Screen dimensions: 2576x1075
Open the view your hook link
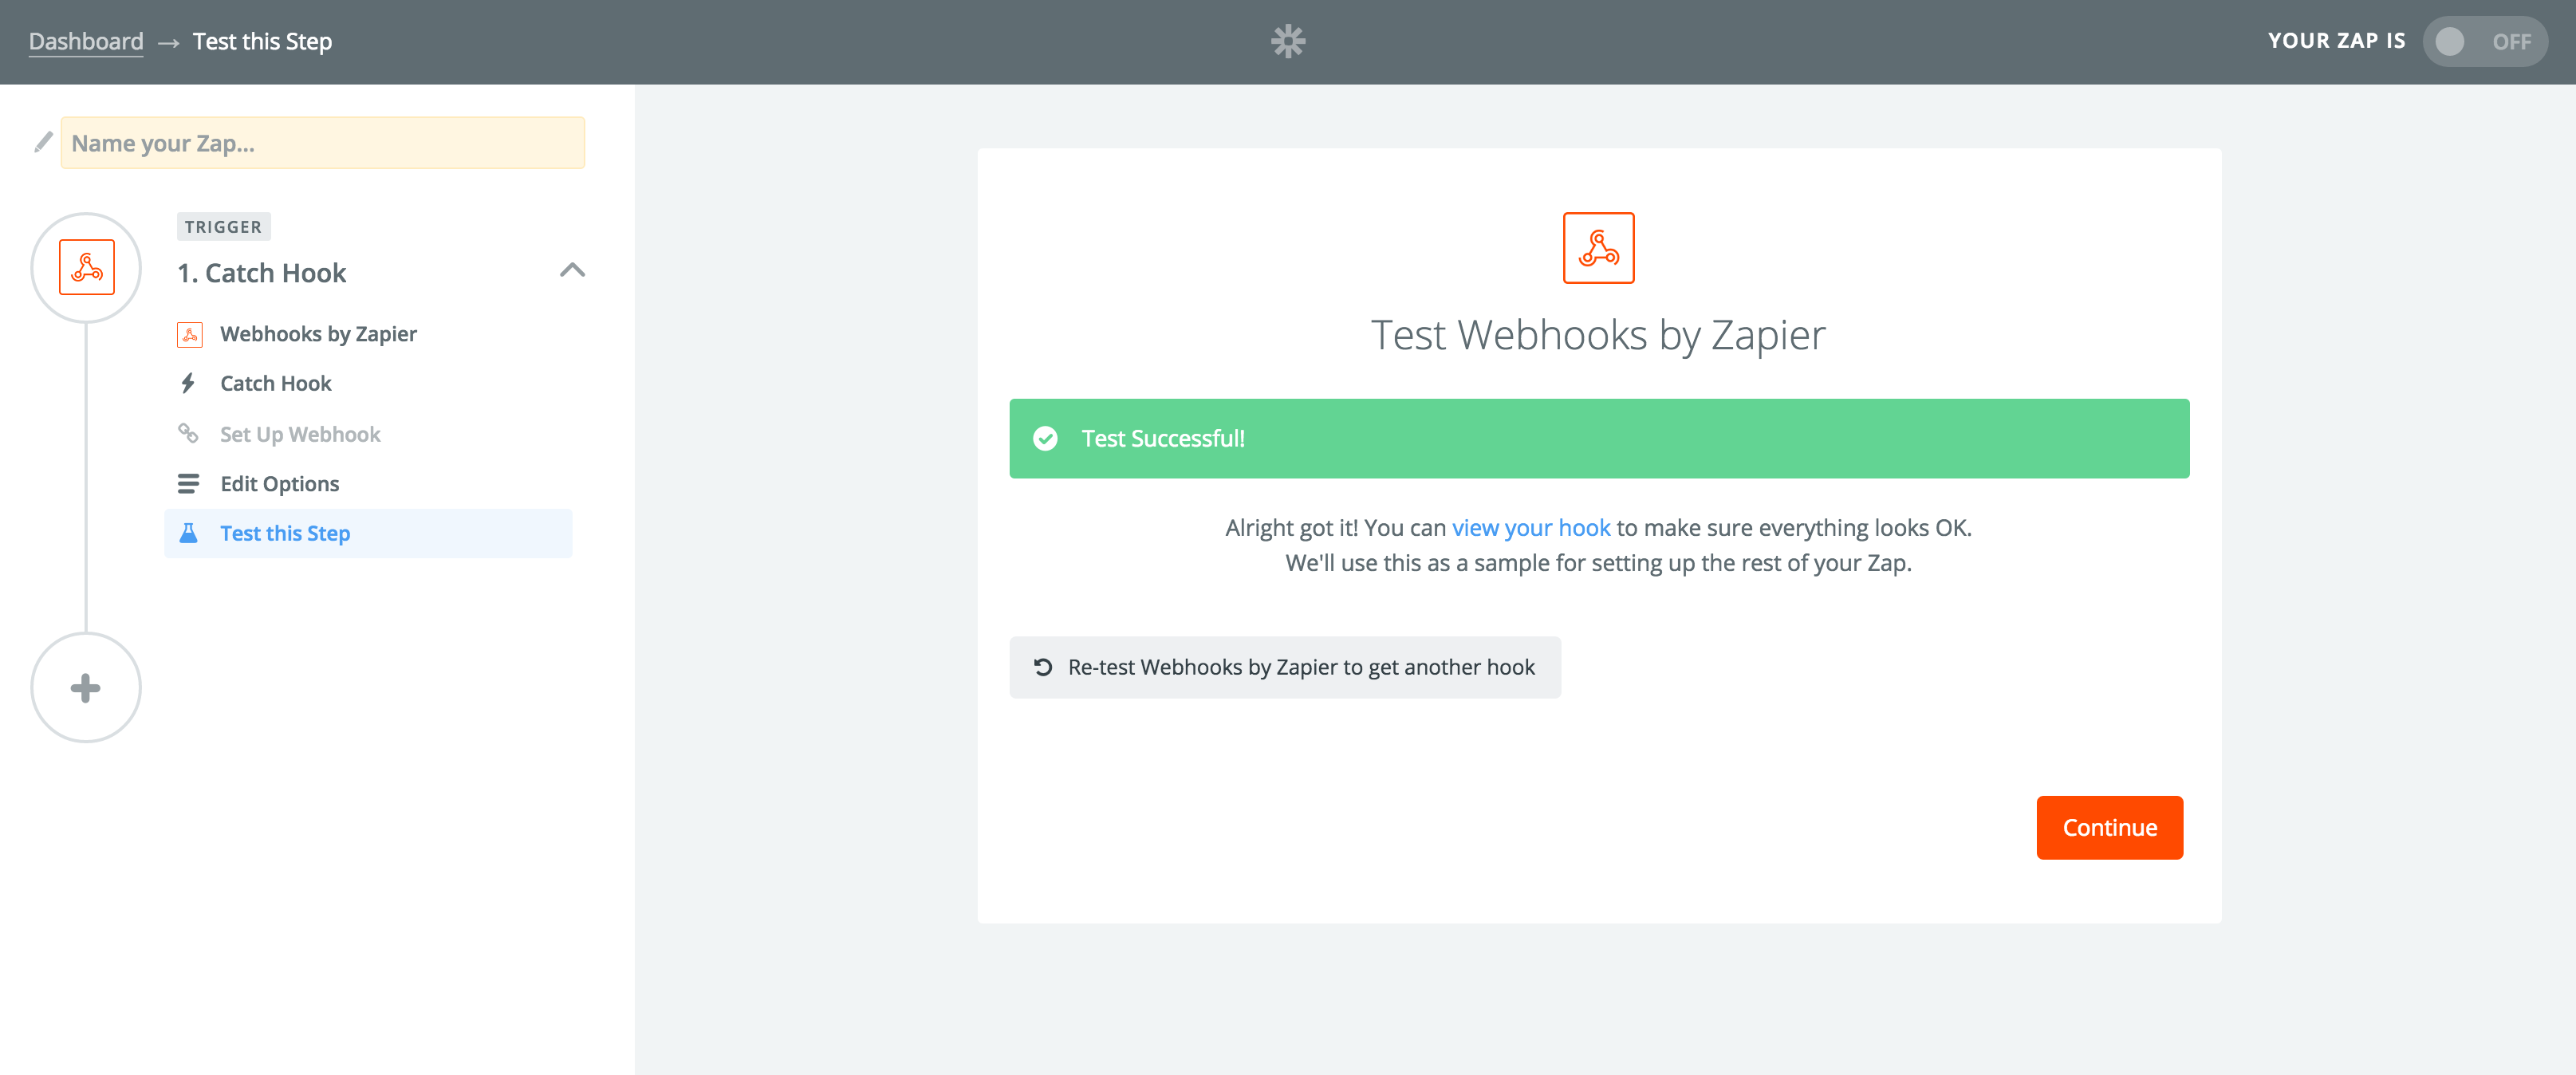(1531, 527)
